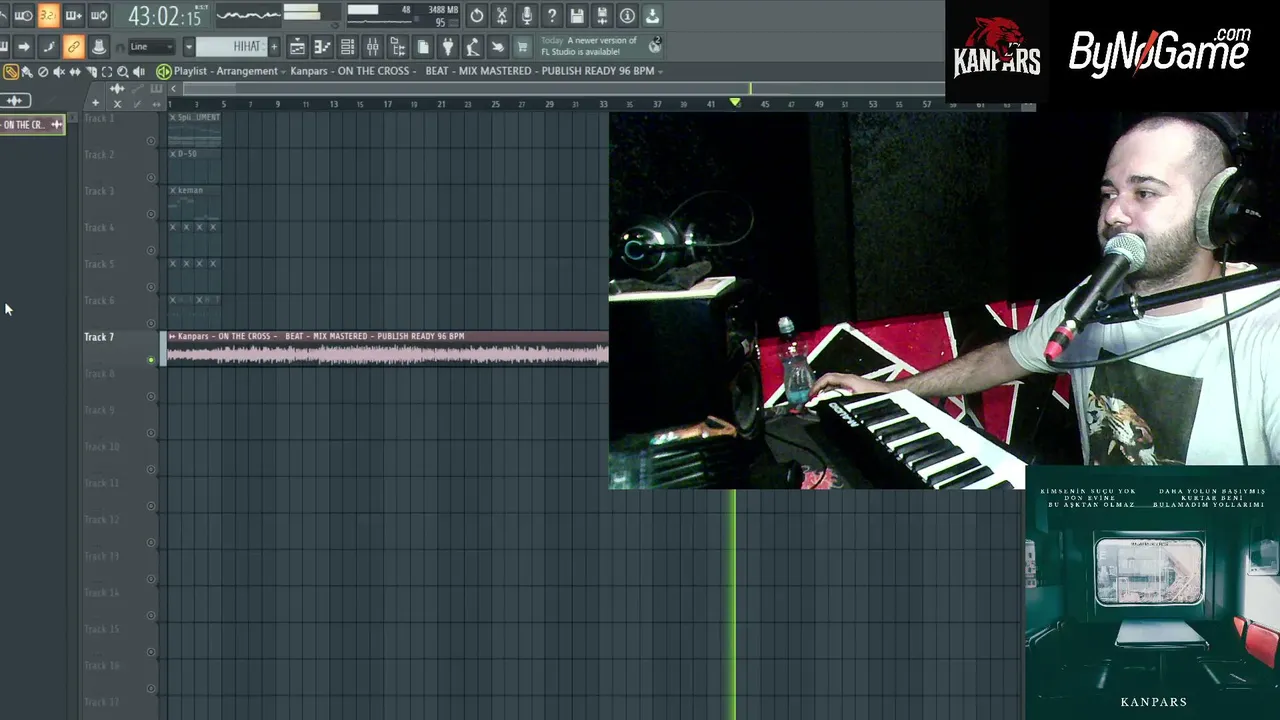Select the Zoom magnifier tool in Playlist
The height and width of the screenshot is (720, 1280).
(x=123, y=71)
